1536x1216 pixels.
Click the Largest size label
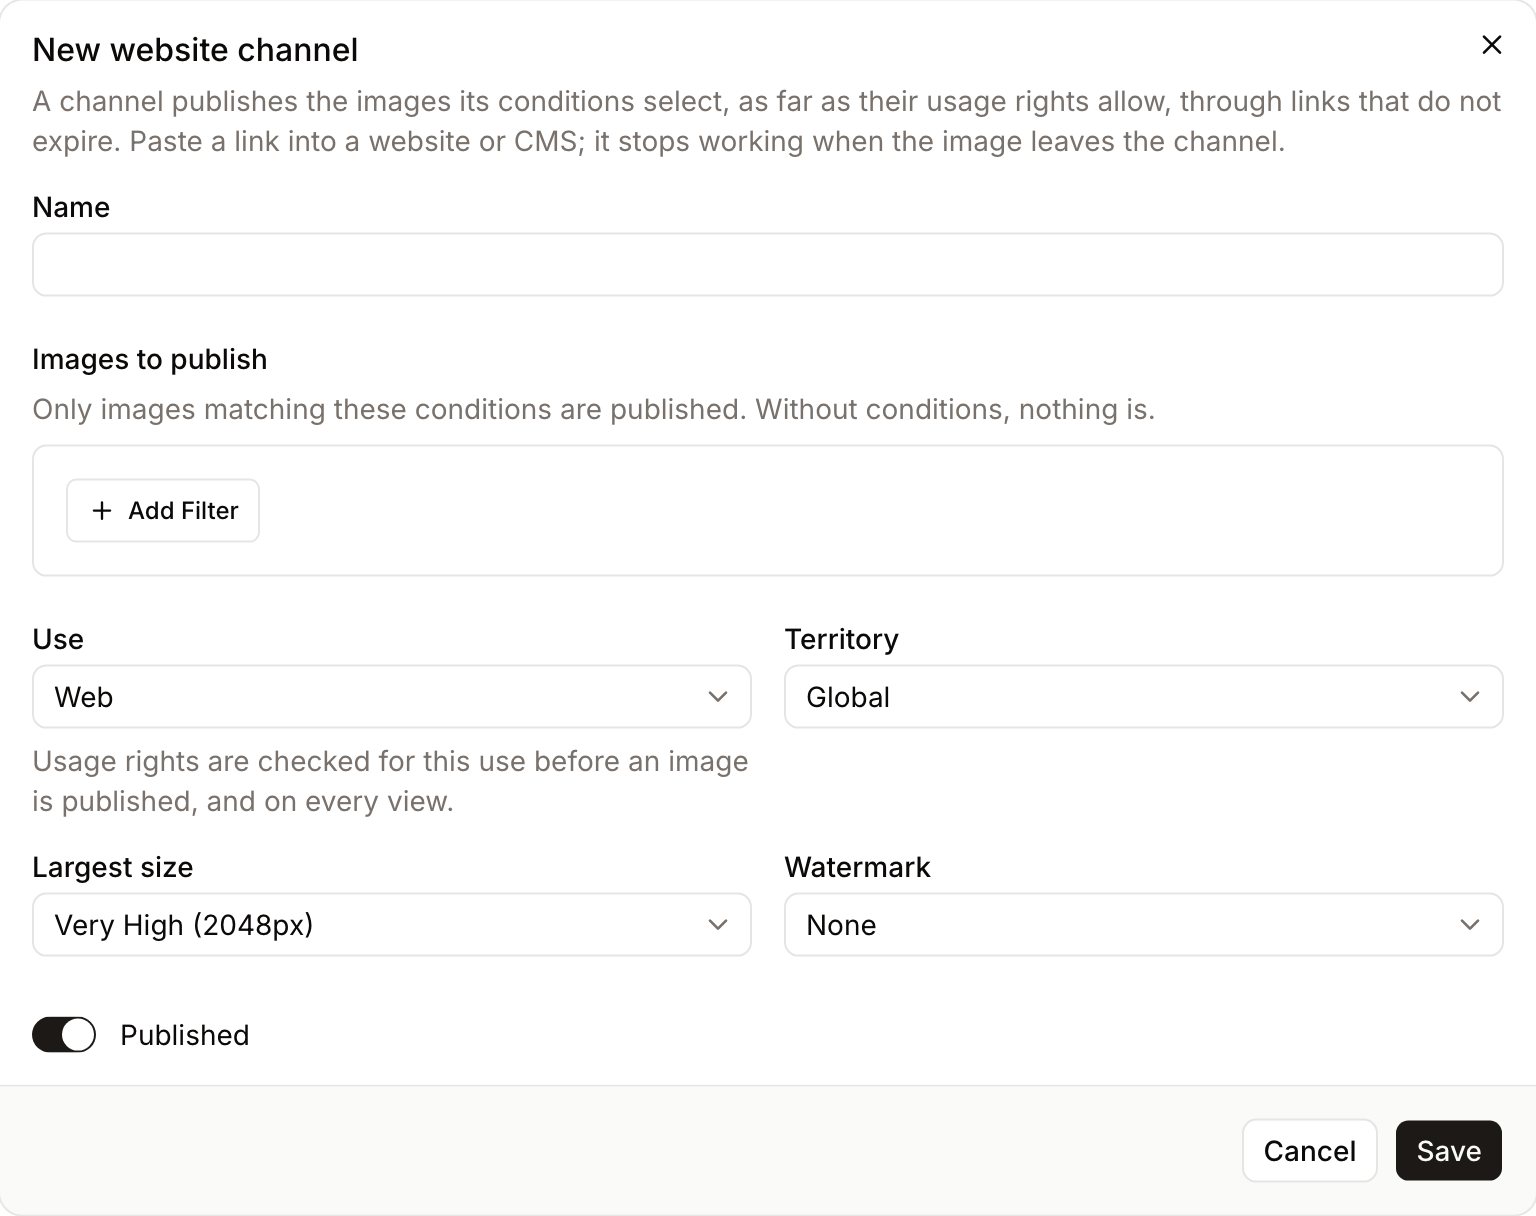pos(113,867)
